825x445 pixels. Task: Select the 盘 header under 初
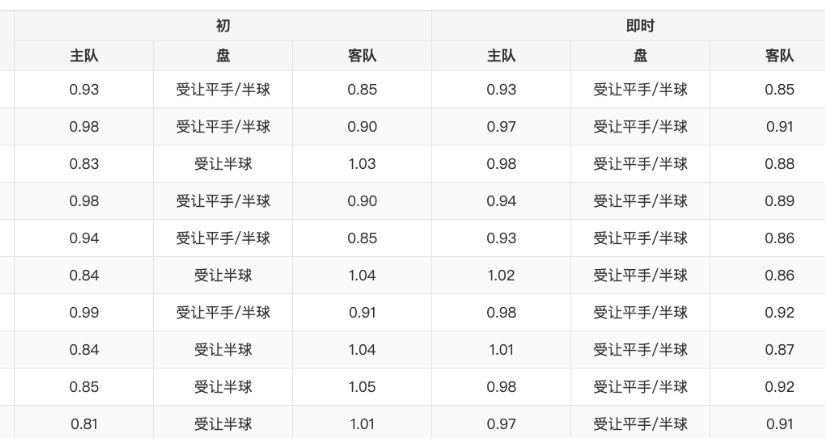point(223,56)
